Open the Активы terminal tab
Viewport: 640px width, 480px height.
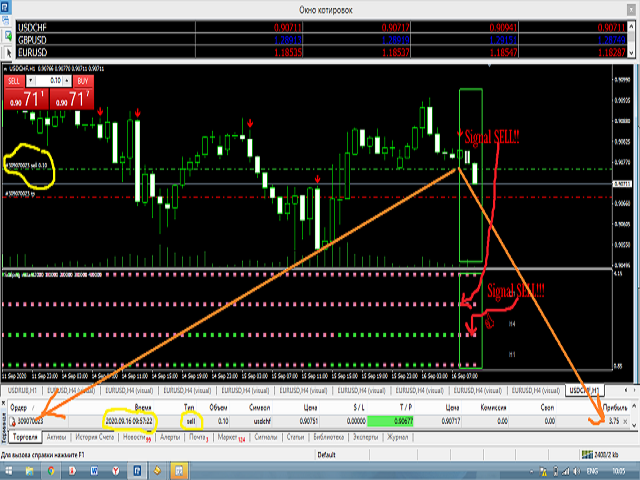[x=56, y=437]
